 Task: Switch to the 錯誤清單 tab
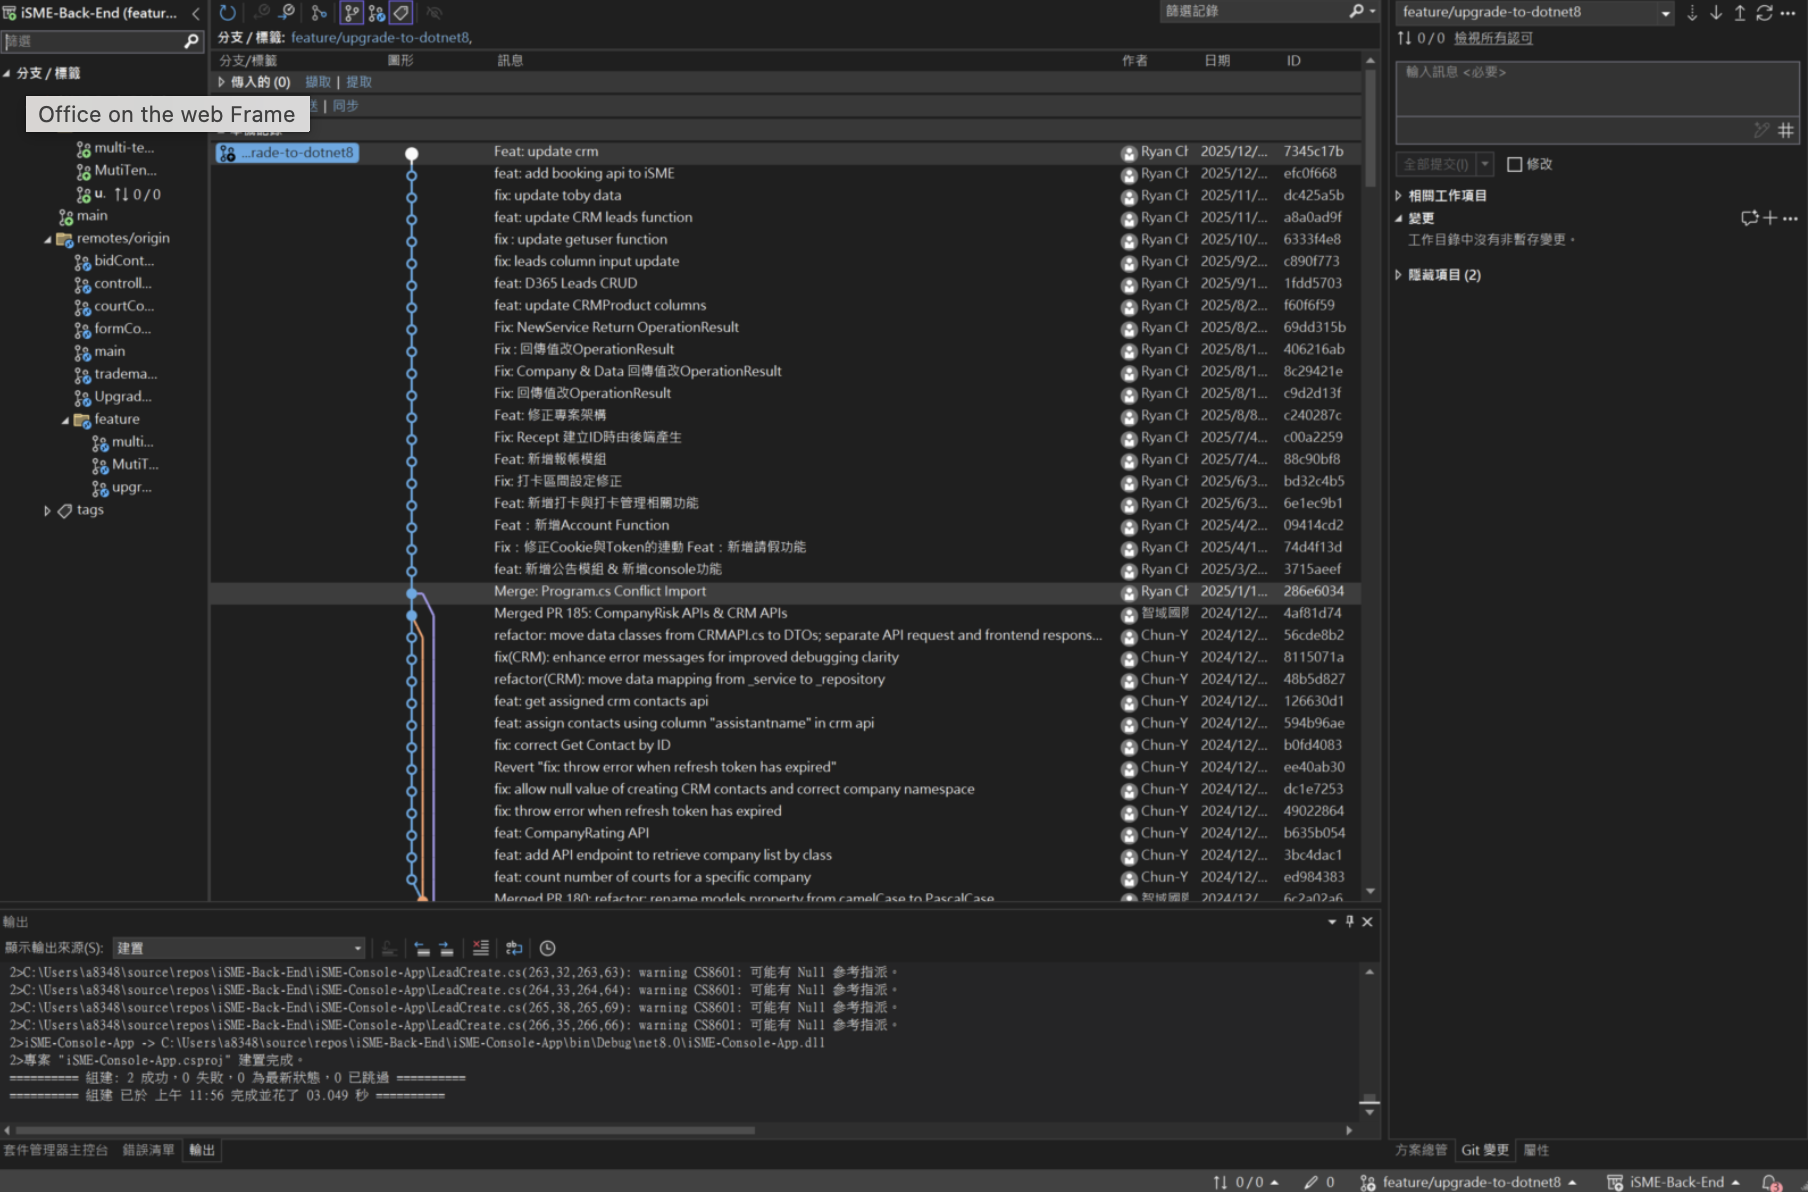coord(148,1150)
